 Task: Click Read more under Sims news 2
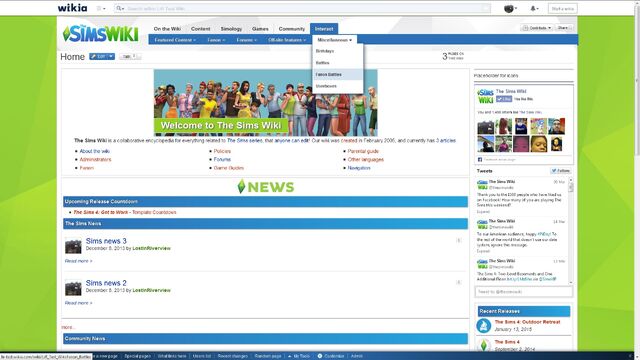pyautogui.click(x=78, y=303)
